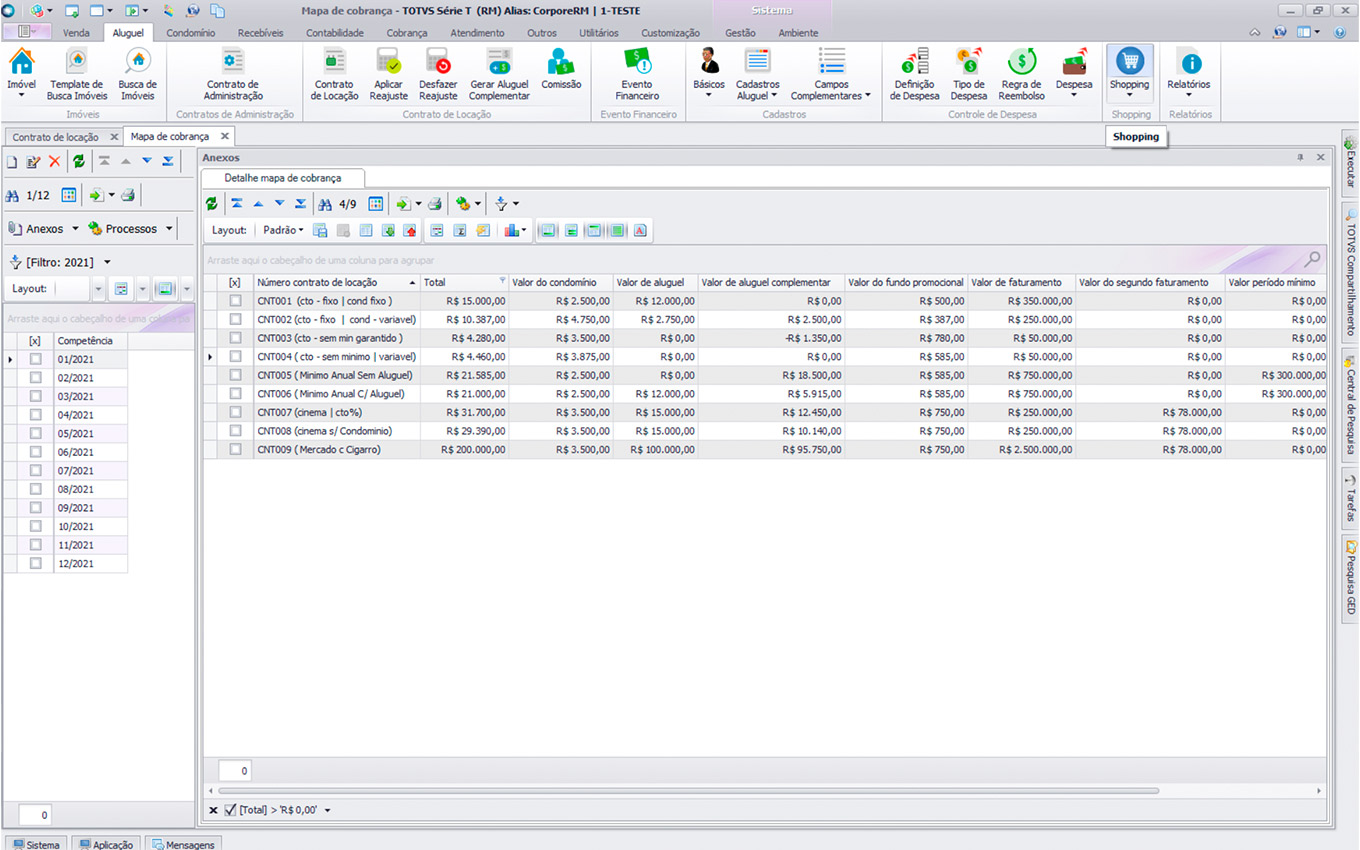Switch to the Condomínio ribbon tab
The width and height of the screenshot is (1360, 850).
[x=190, y=33]
